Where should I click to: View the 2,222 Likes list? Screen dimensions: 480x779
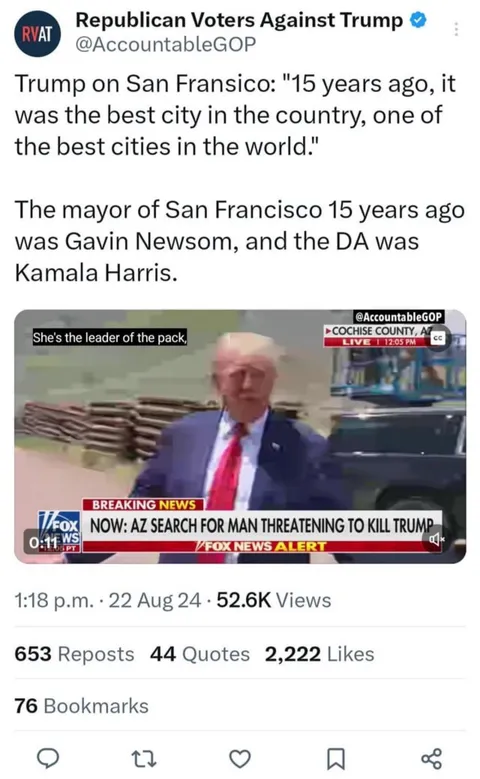point(320,654)
